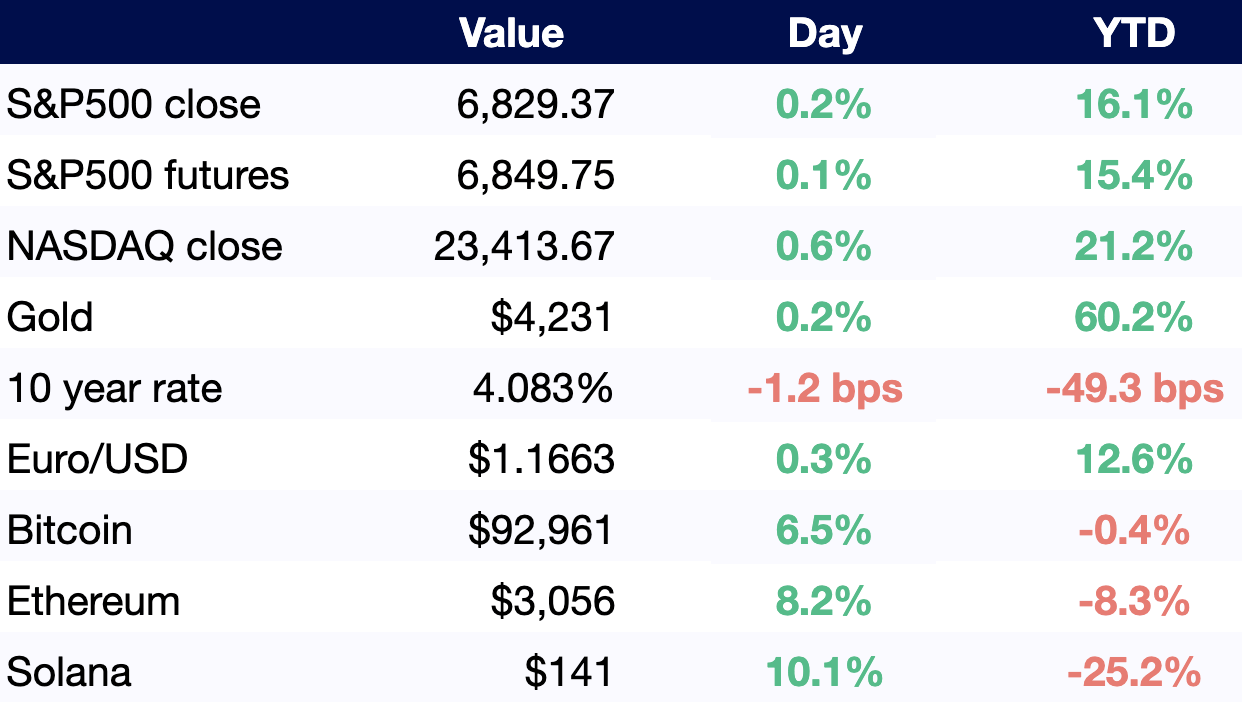Select the S&P500 futures row label
Screen dimensions: 1242x702
(148, 175)
